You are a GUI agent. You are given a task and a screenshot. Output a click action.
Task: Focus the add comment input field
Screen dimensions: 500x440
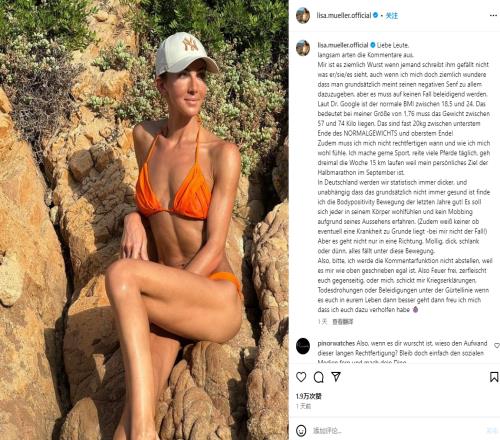pyautogui.click(x=397, y=430)
